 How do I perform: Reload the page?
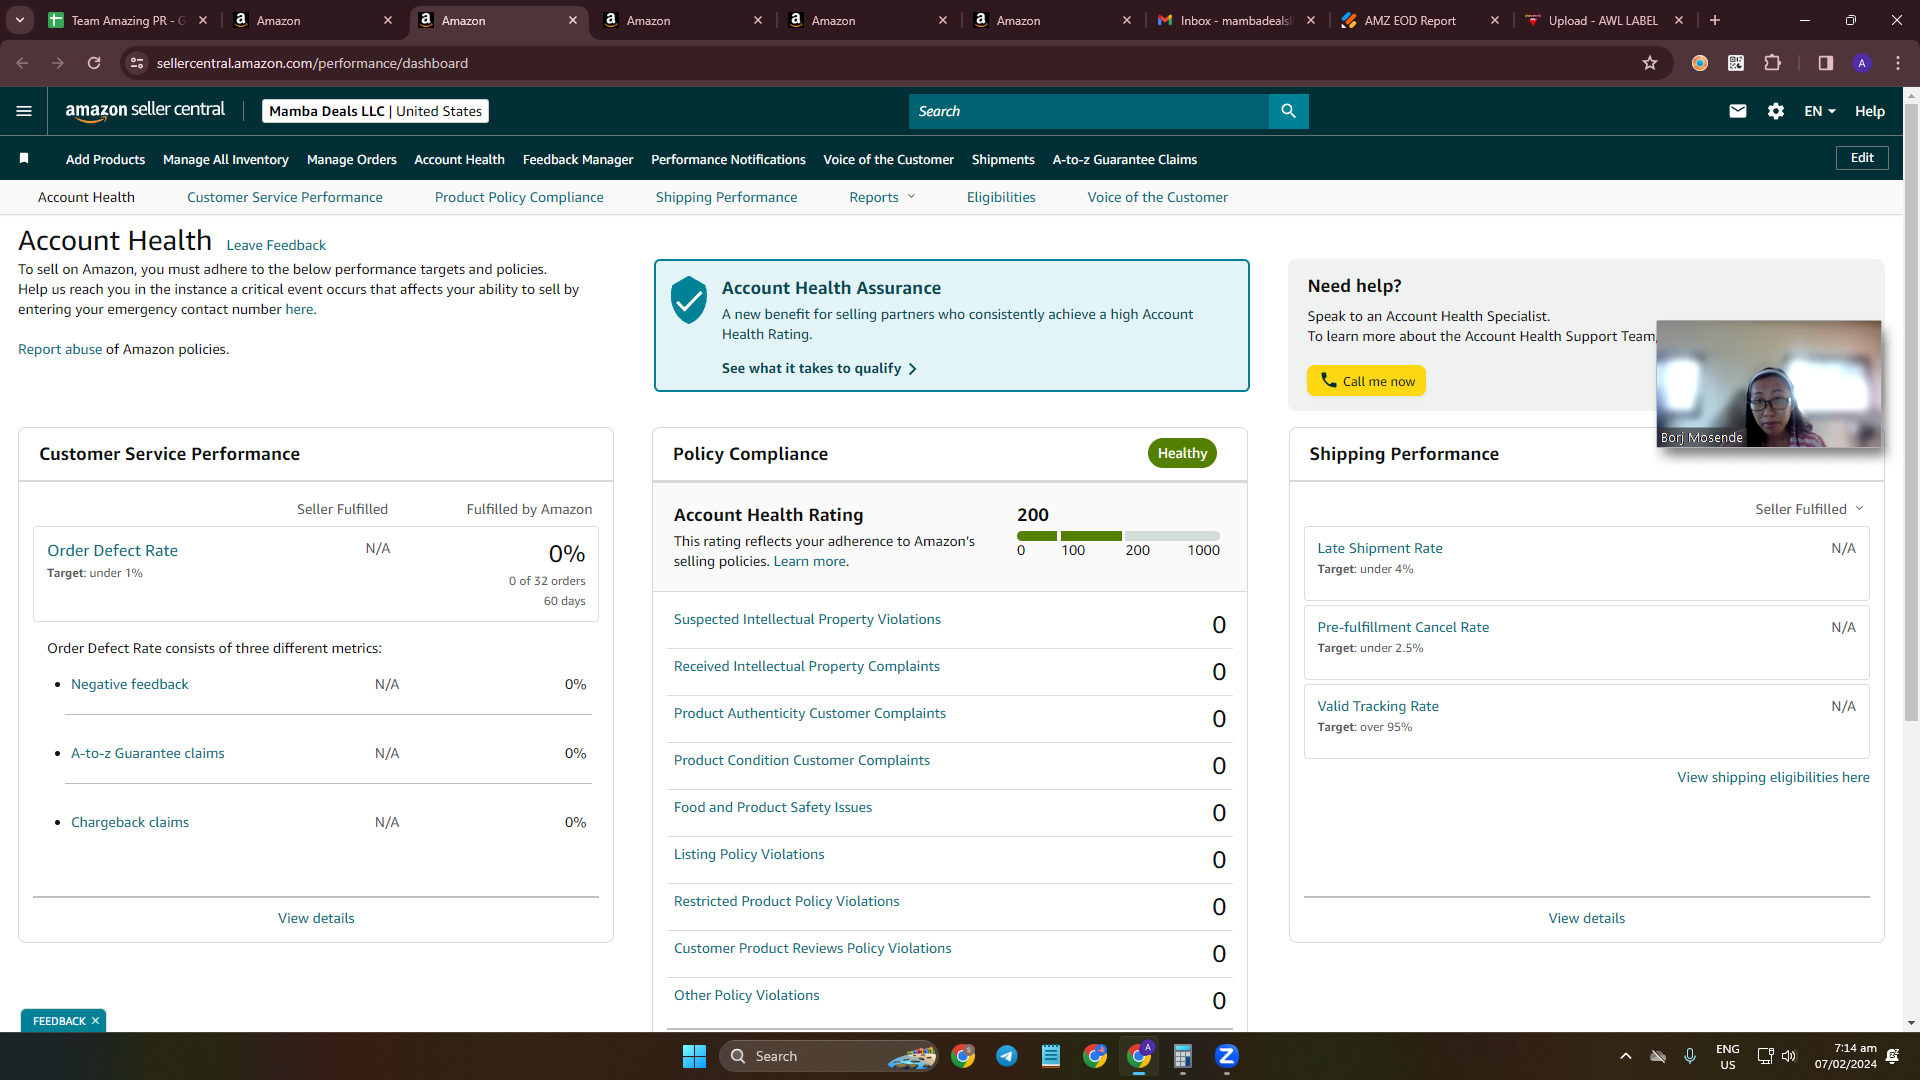pyautogui.click(x=94, y=63)
